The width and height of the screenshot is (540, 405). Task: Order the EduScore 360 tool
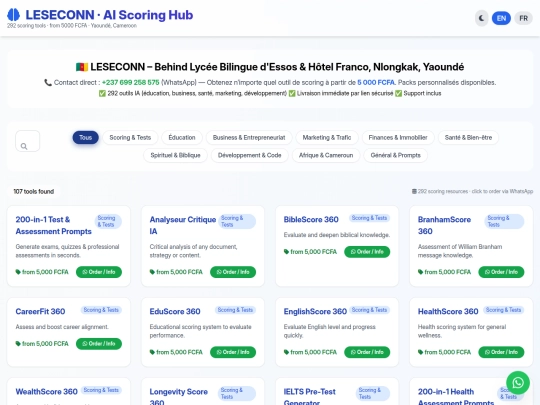tap(233, 352)
